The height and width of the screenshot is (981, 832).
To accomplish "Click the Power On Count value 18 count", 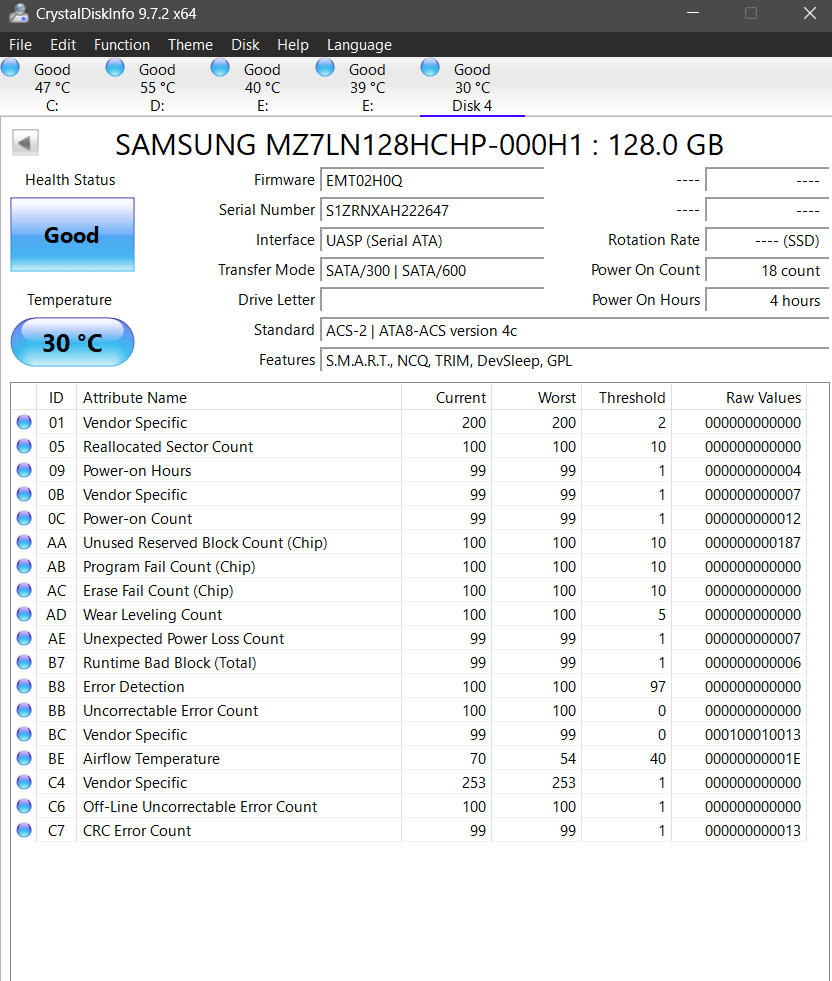I will (x=767, y=271).
